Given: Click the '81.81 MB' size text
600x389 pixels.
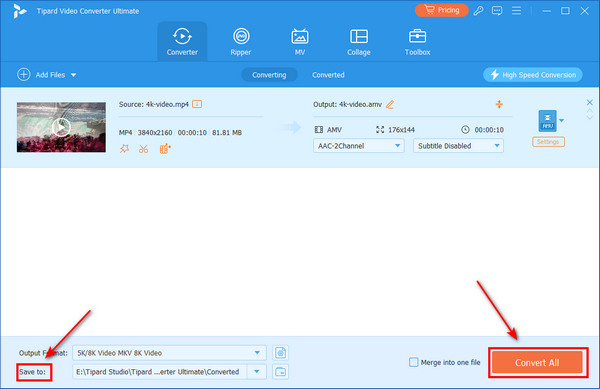Looking at the screenshot, I should click(227, 132).
